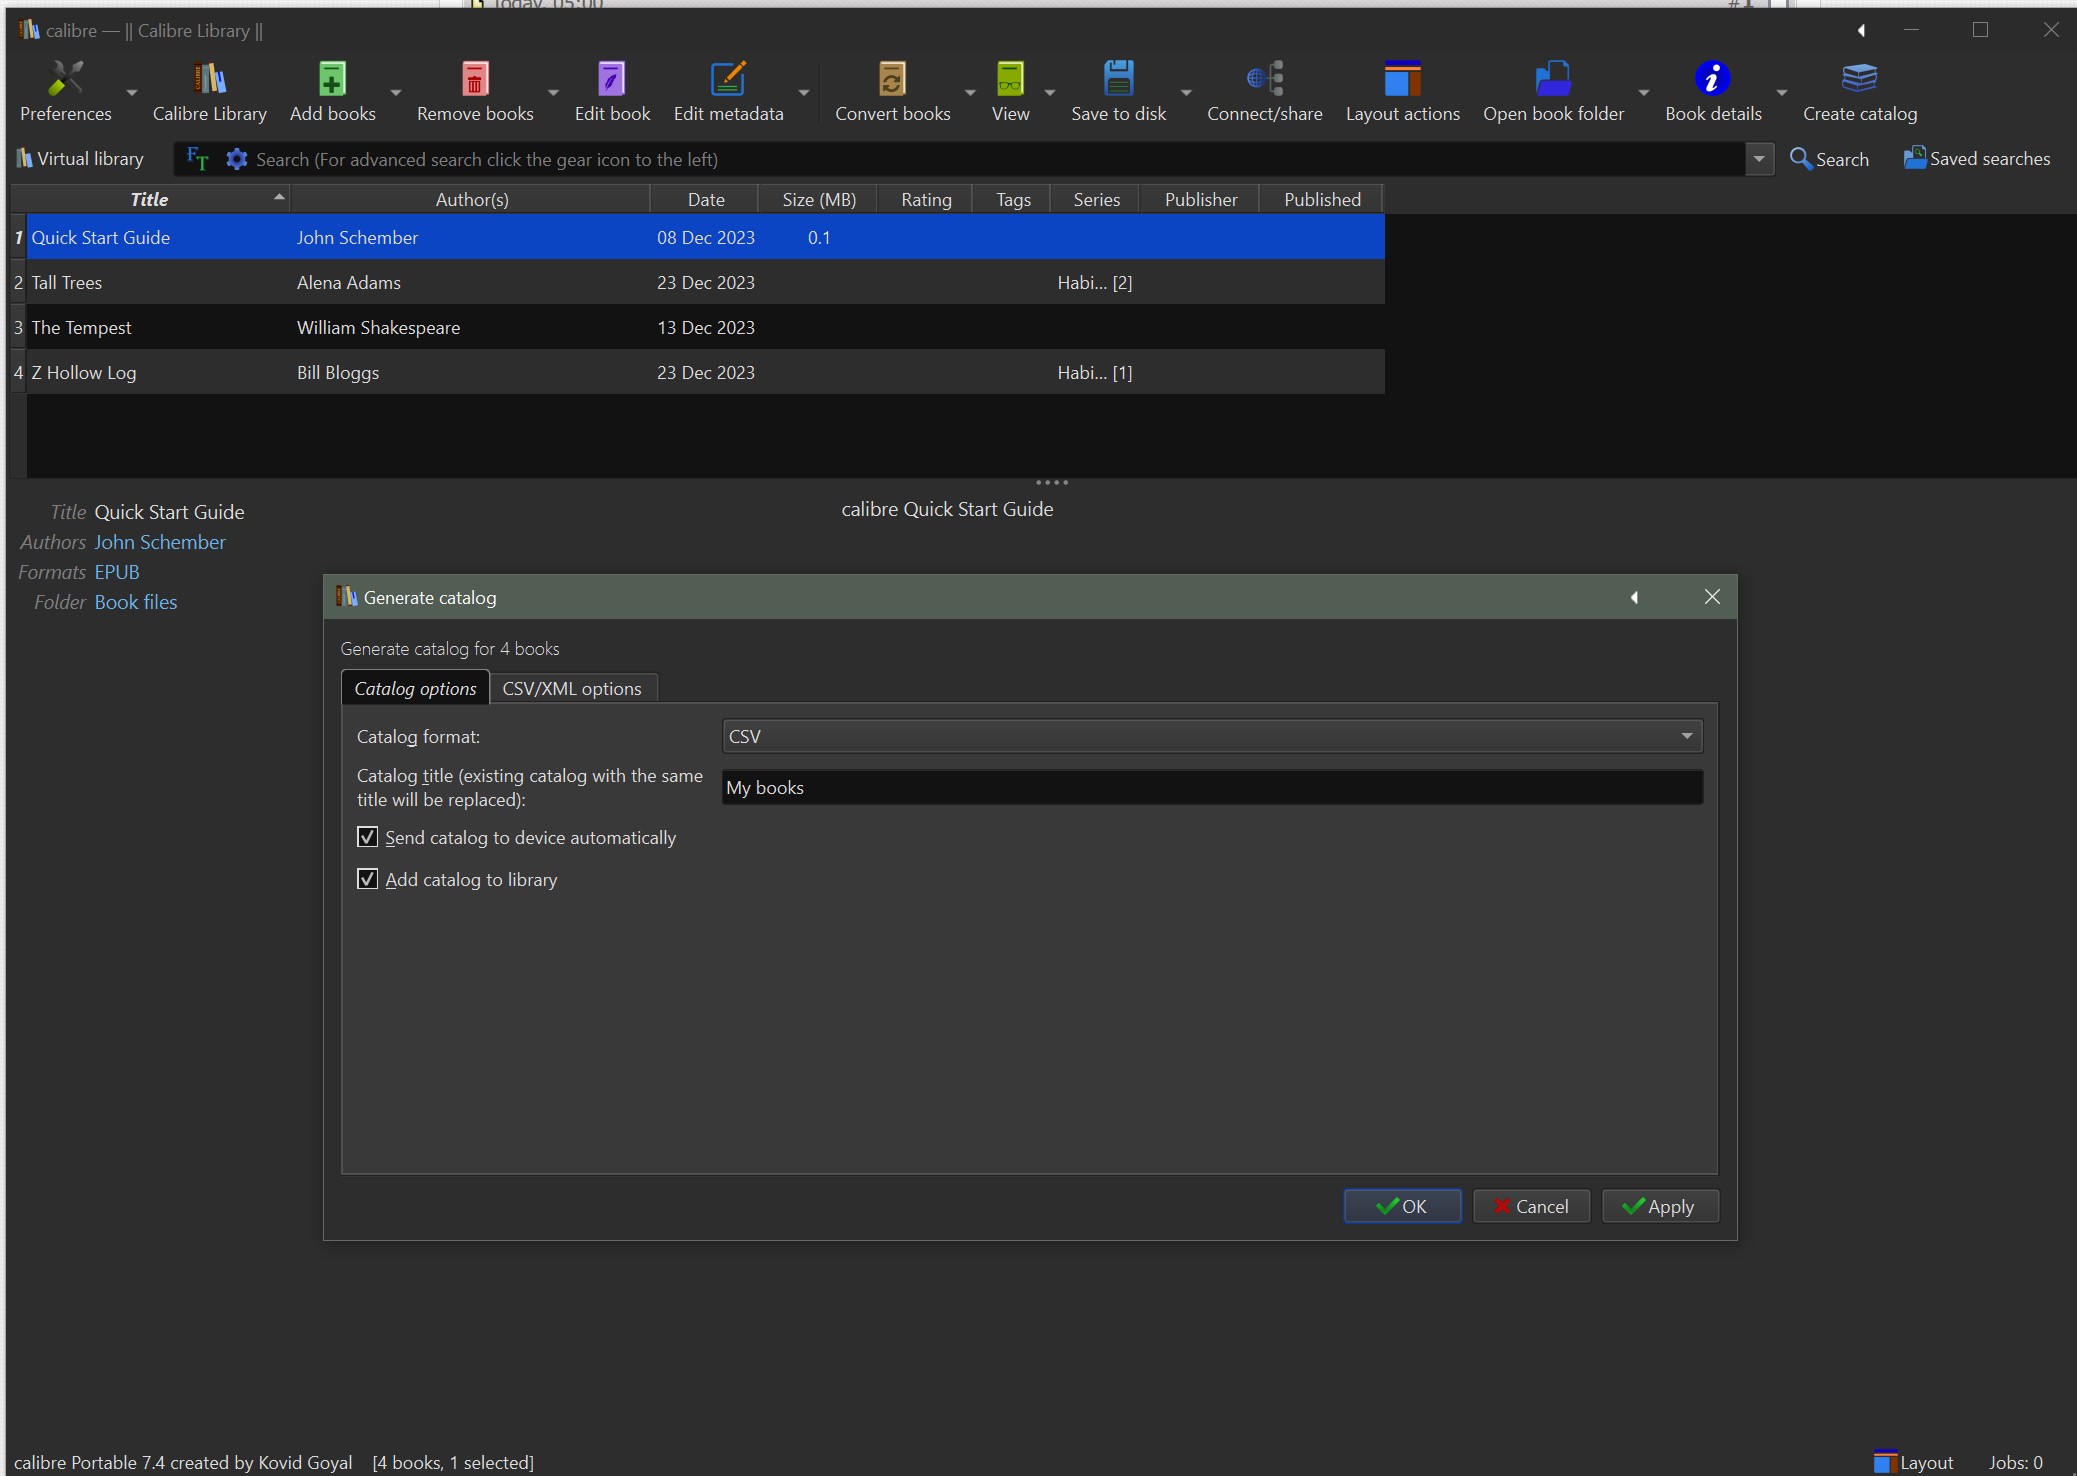Image resolution: width=2077 pixels, height=1476 pixels.
Task: Click the Add books icon
Action: [332, 79]
